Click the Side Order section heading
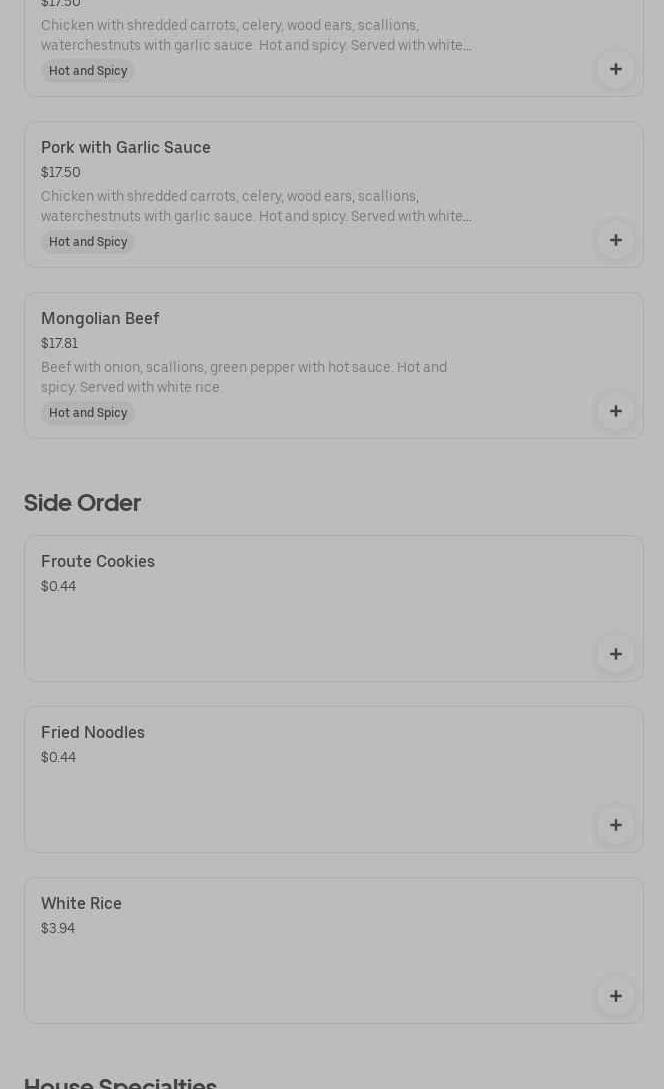 [82, 503]
